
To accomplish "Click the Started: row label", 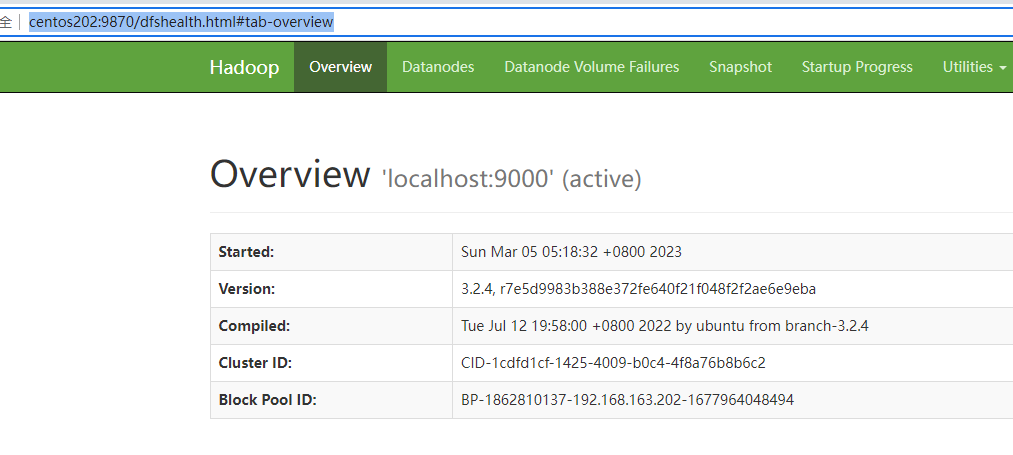I will [247, 252].
